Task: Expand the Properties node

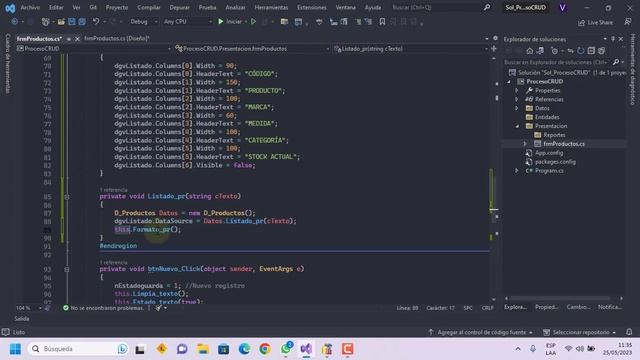Action: pyautogui.click(x=517, y=90)
